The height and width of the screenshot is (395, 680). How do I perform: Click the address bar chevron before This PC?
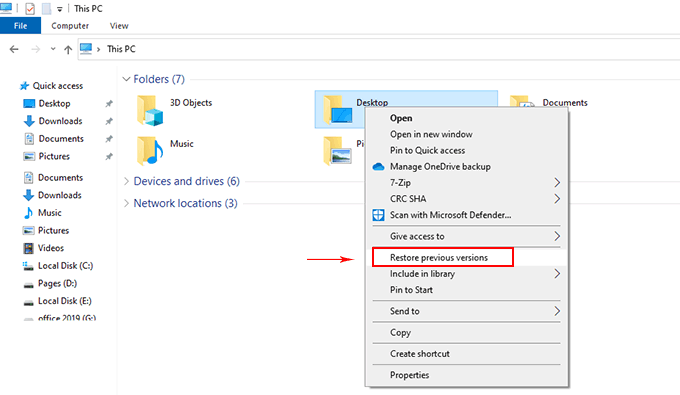pos(98,49)
